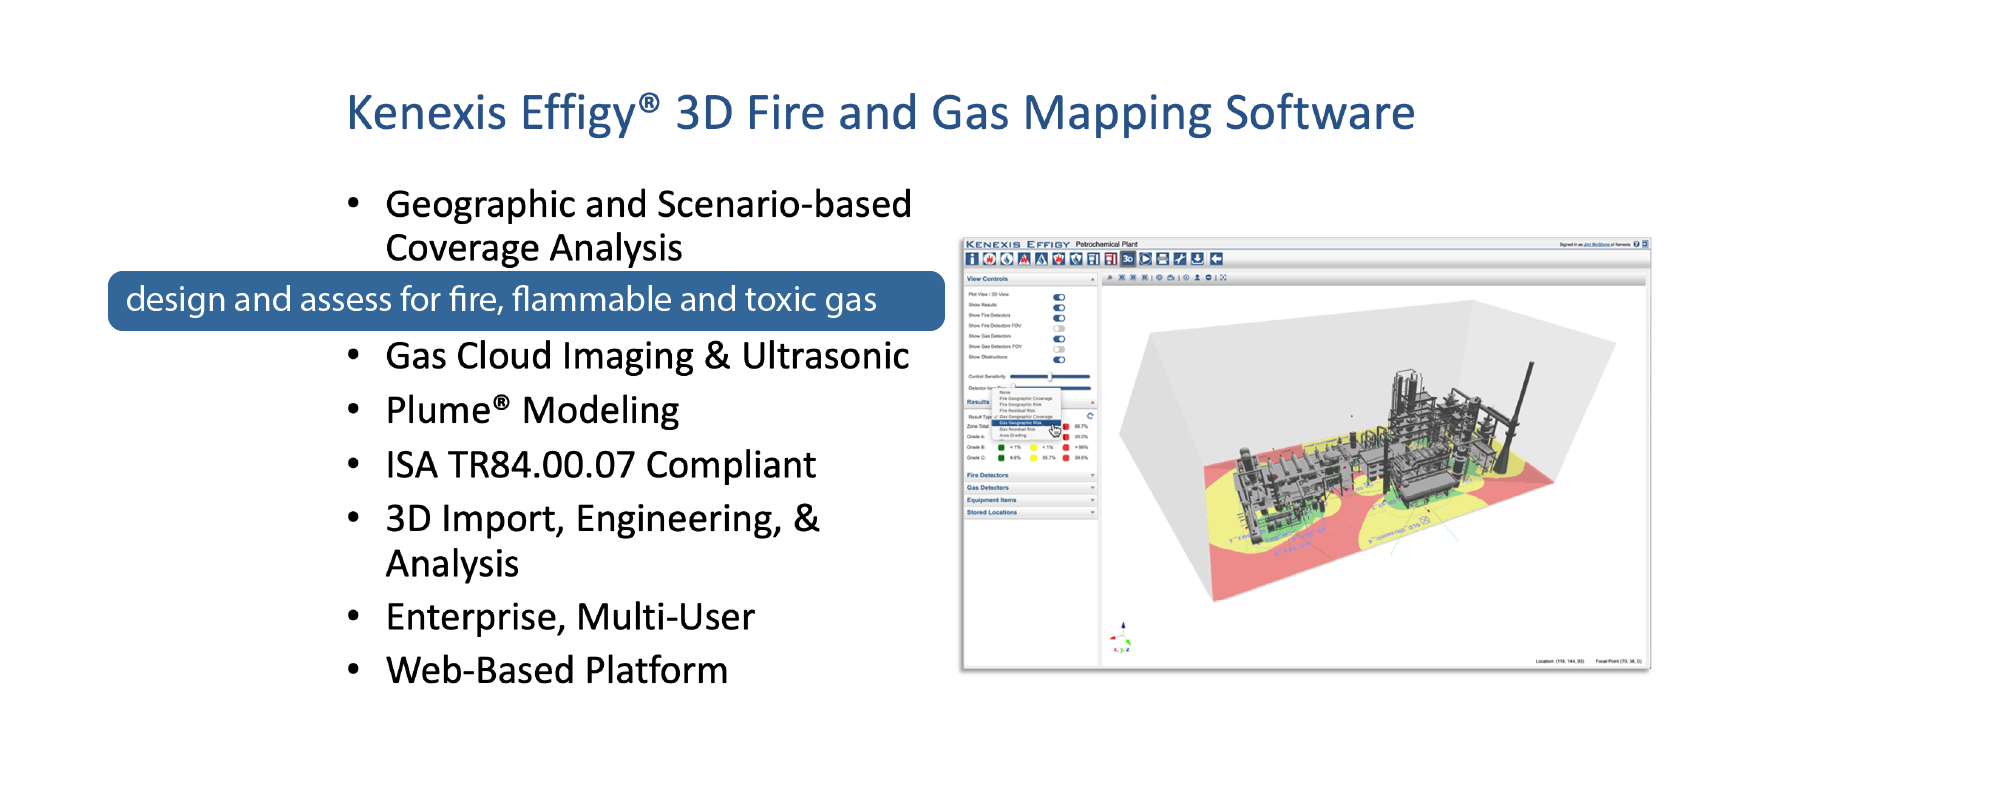
Task: Expand the Fire Detectors section
Action: (1030, 475)
